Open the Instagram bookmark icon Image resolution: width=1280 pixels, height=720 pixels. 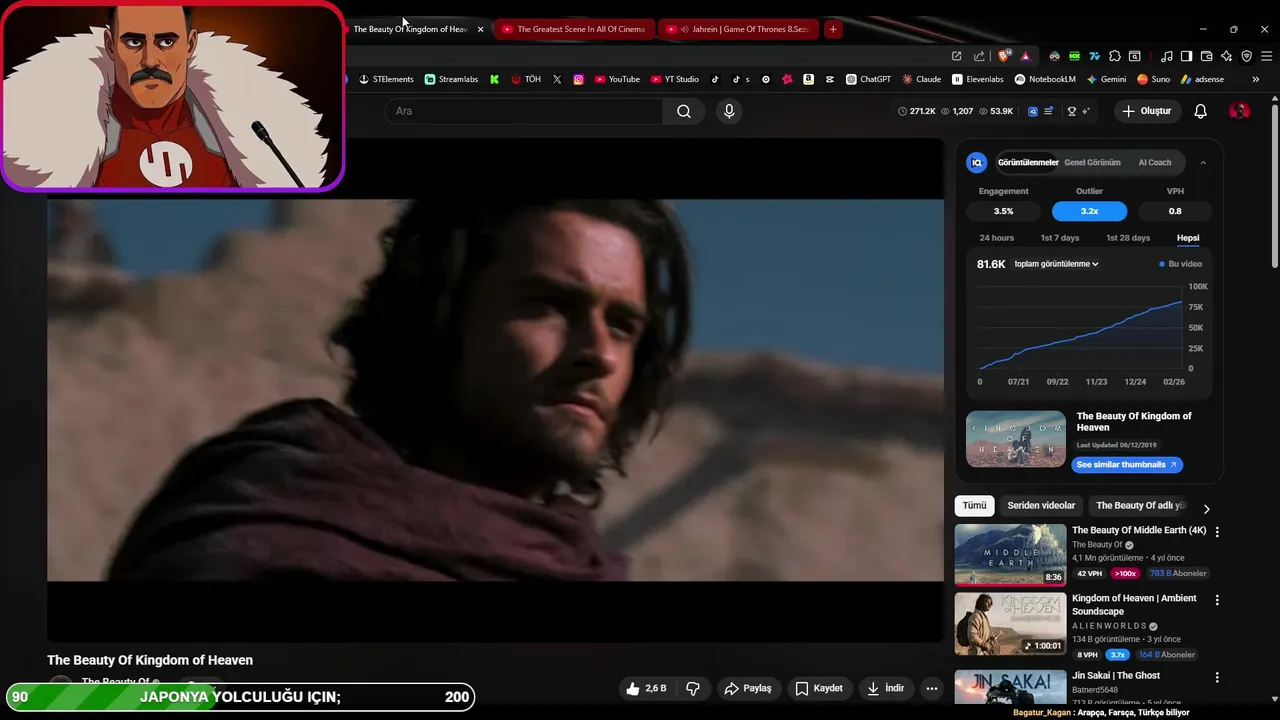(x=578, y=79)
